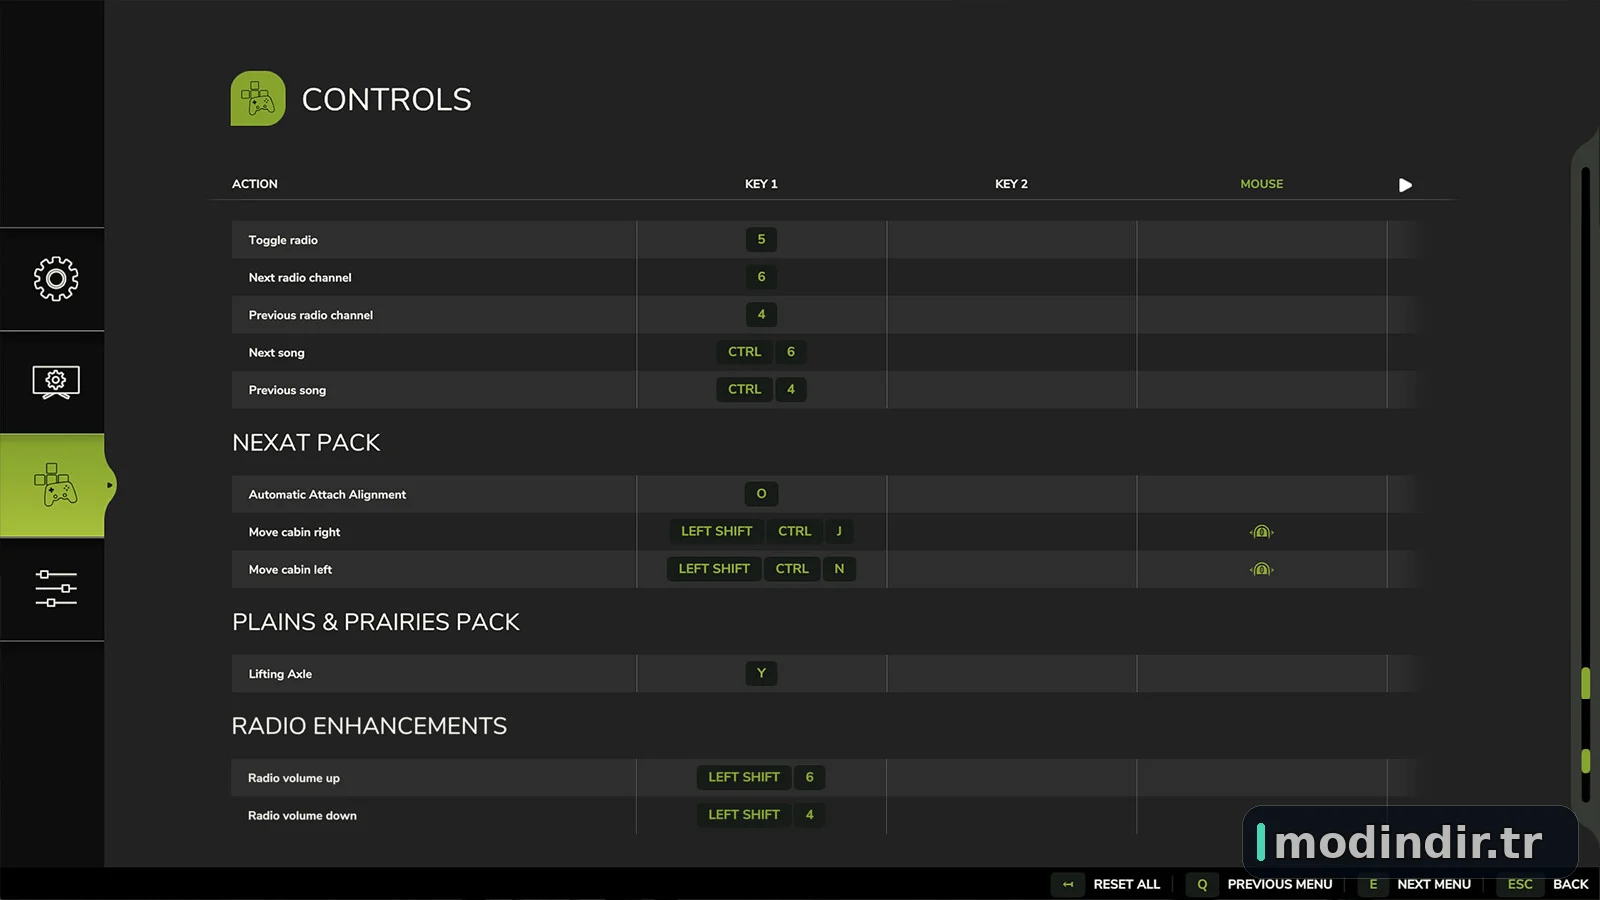This screenshot has width=1600, height=900.
Task: Edit key 1 binding for Automatic Attach Alignment
Action: [761, 494]
